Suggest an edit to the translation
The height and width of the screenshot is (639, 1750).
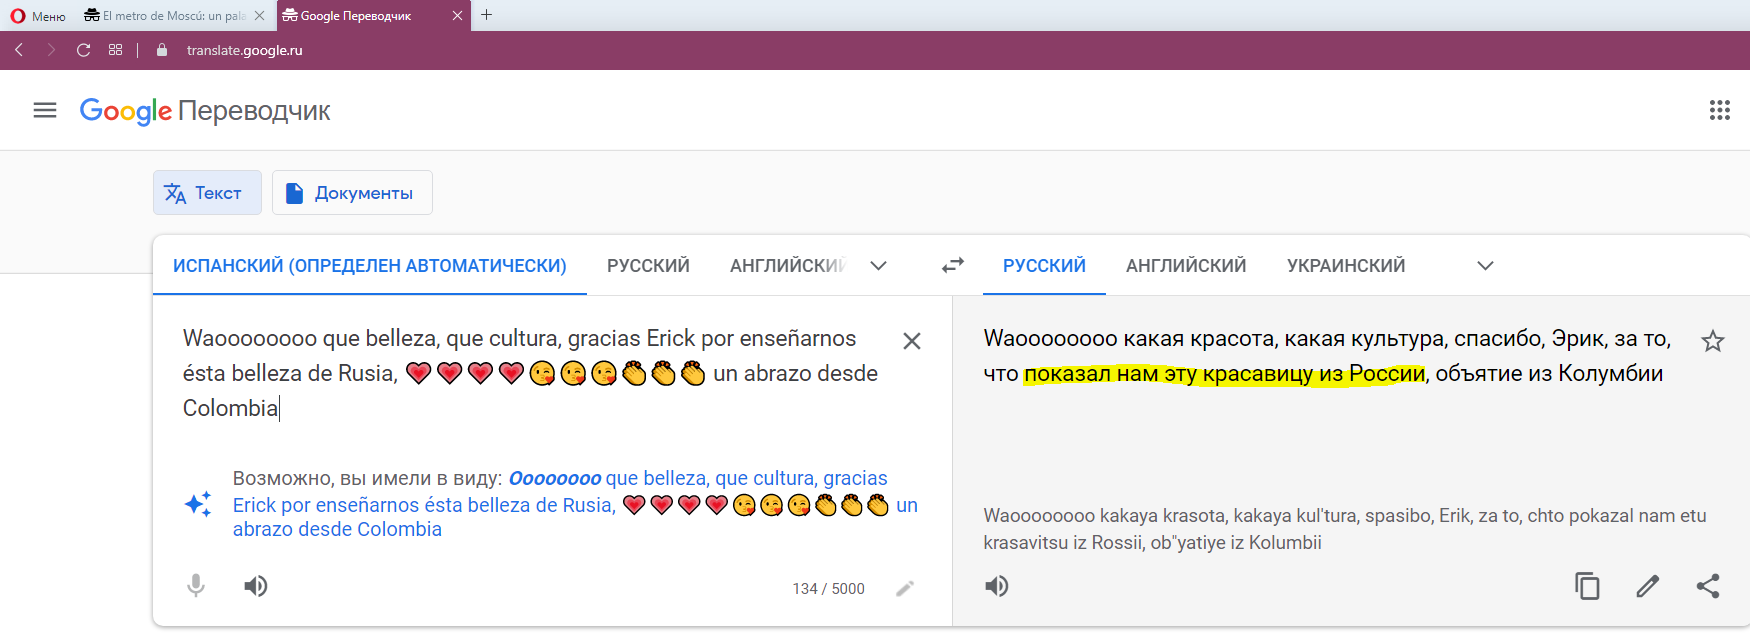pyautogui.click(x=1648, y=586)
